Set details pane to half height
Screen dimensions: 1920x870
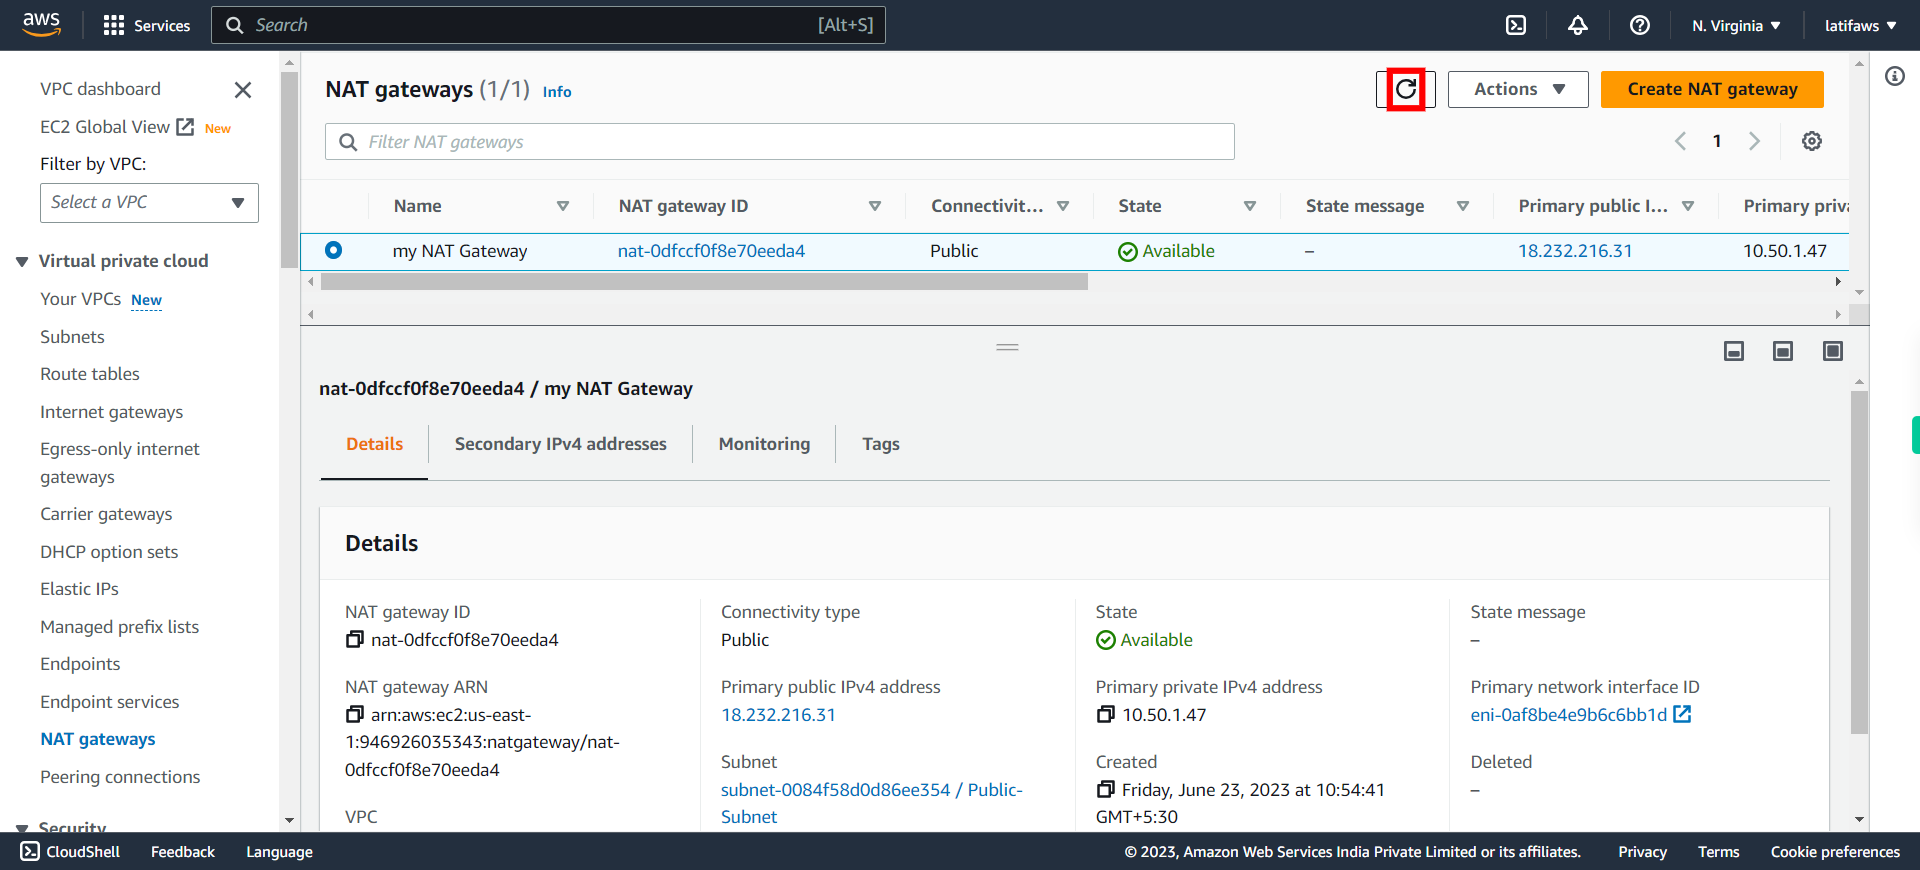[x=1783, y=351]
